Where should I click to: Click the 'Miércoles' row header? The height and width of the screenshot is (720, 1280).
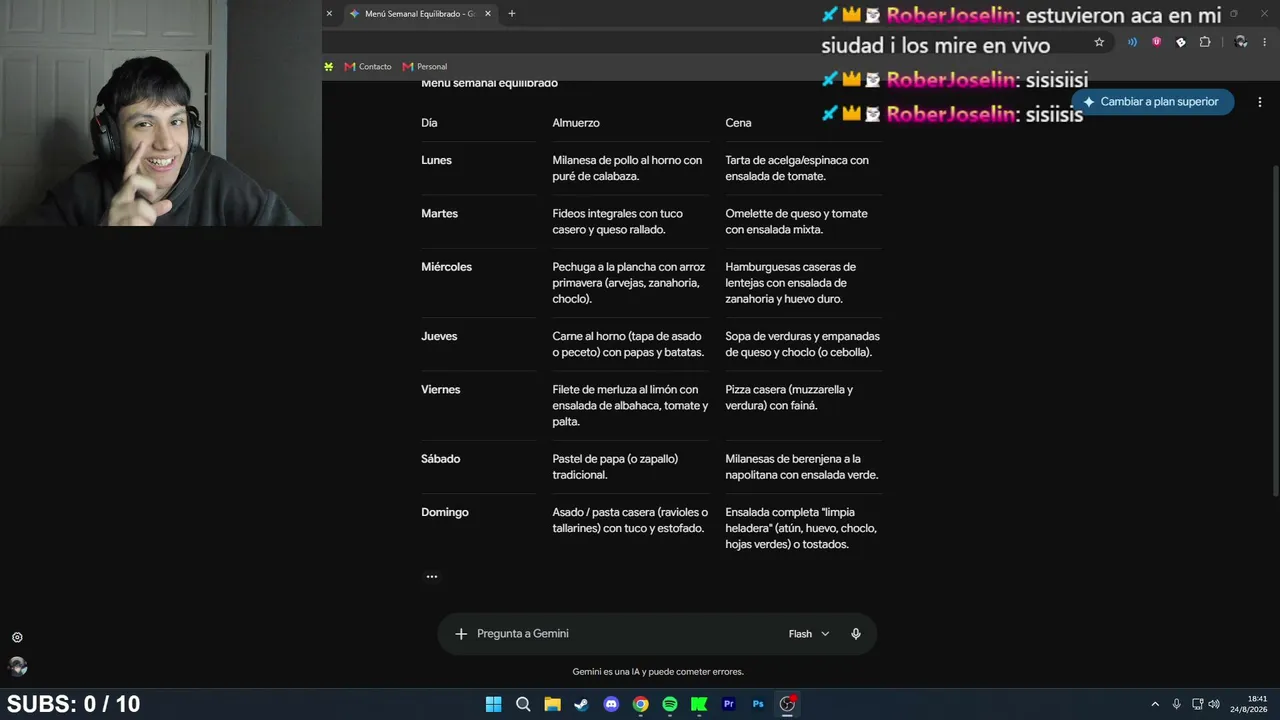[x=446, y=267]
